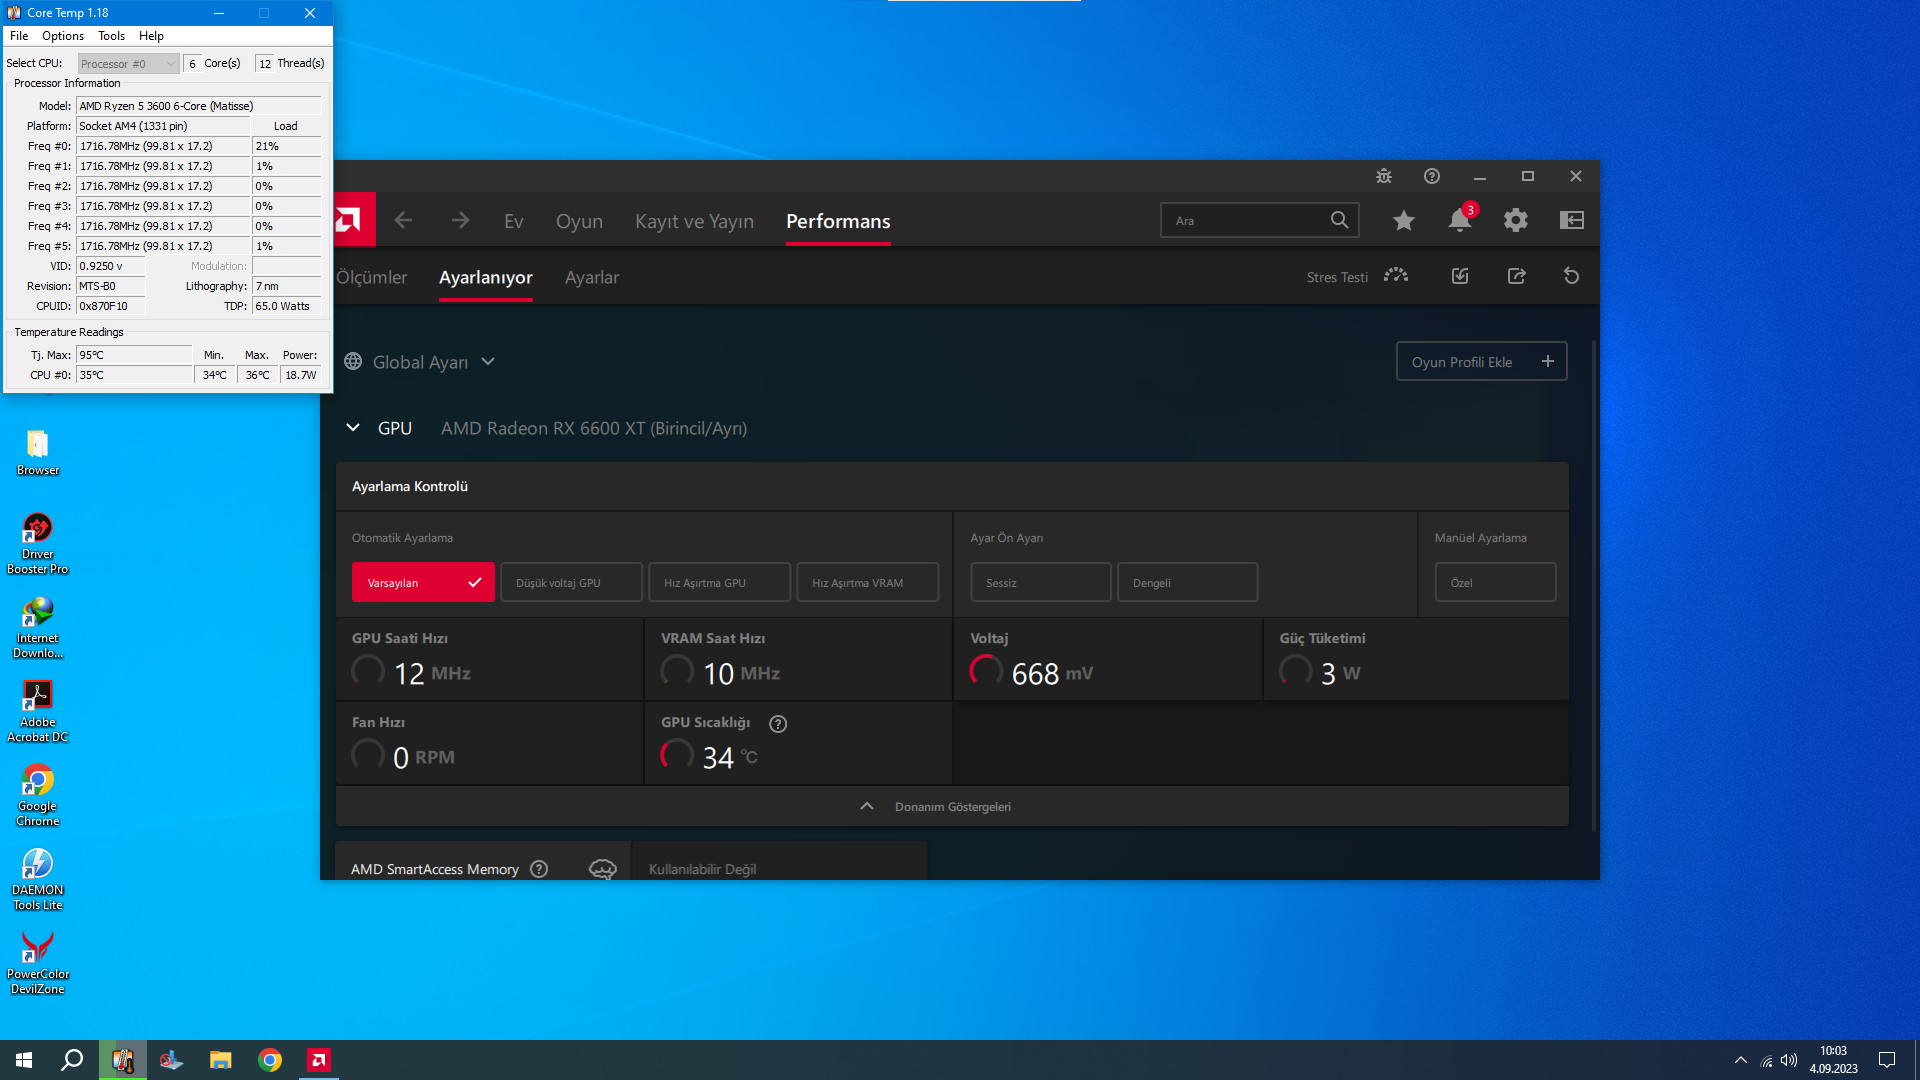The width and height of the screenshot is (1920, 1080).
Task: Switch to Ayarlar sub-tab
Action: click(x=592, y=277)
